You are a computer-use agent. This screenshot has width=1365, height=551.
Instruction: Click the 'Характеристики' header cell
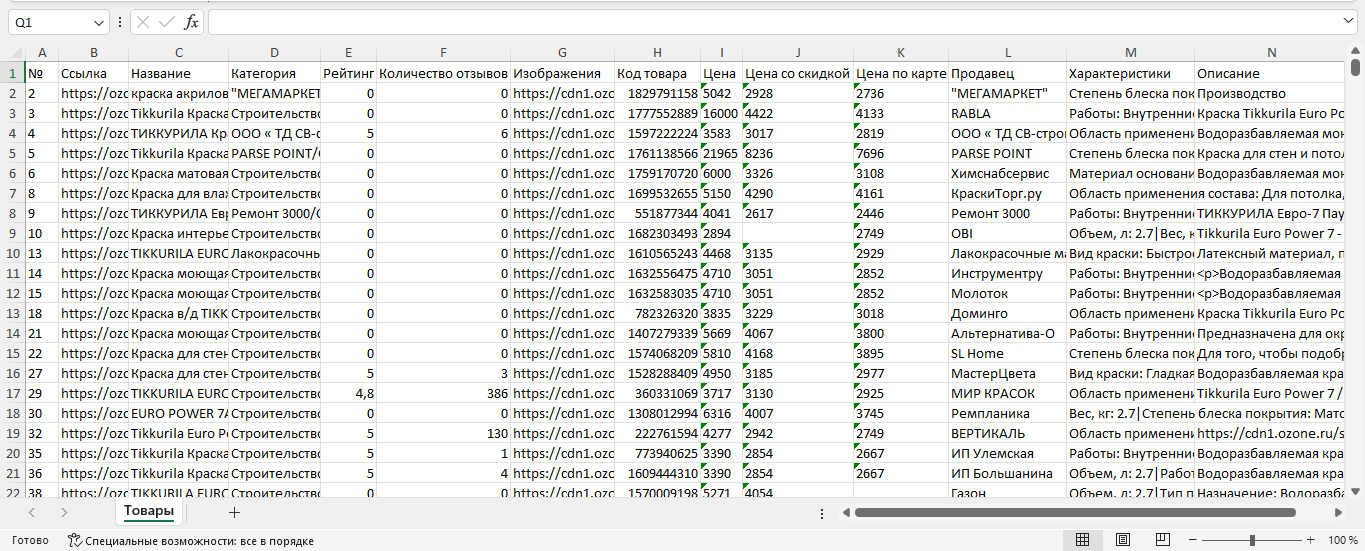point(1131,73)
